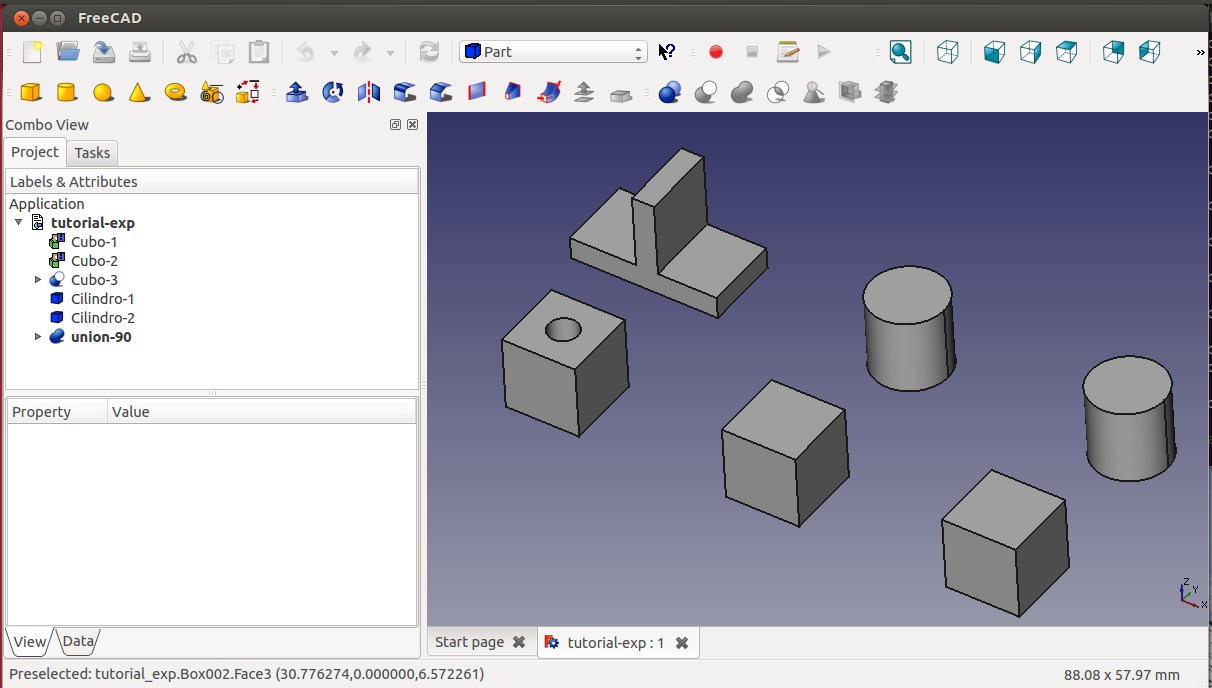This screenshot has height=688, width=1212.
Task: Open the Data properties tab
Action: click(x=78, y=642)
